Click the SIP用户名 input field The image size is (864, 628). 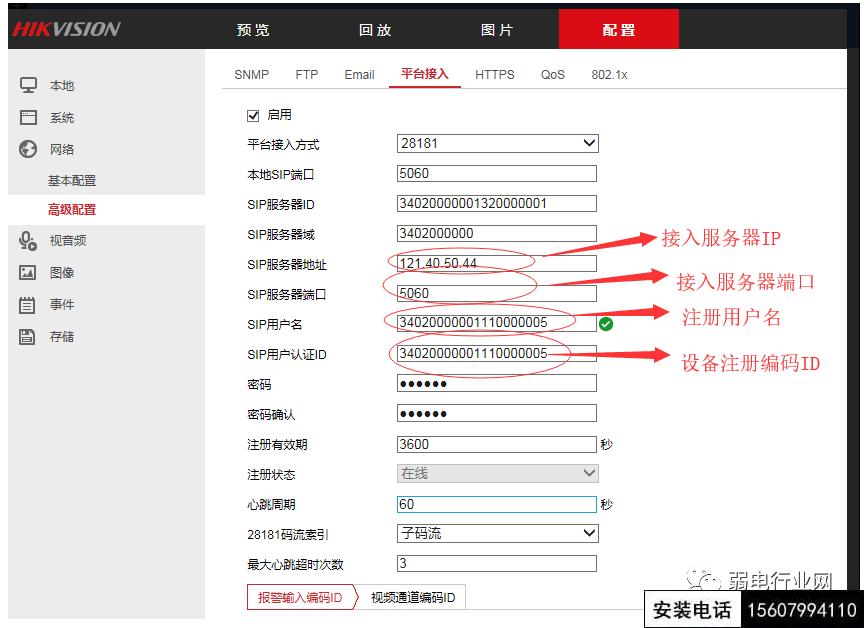click(x=496, y=323)
